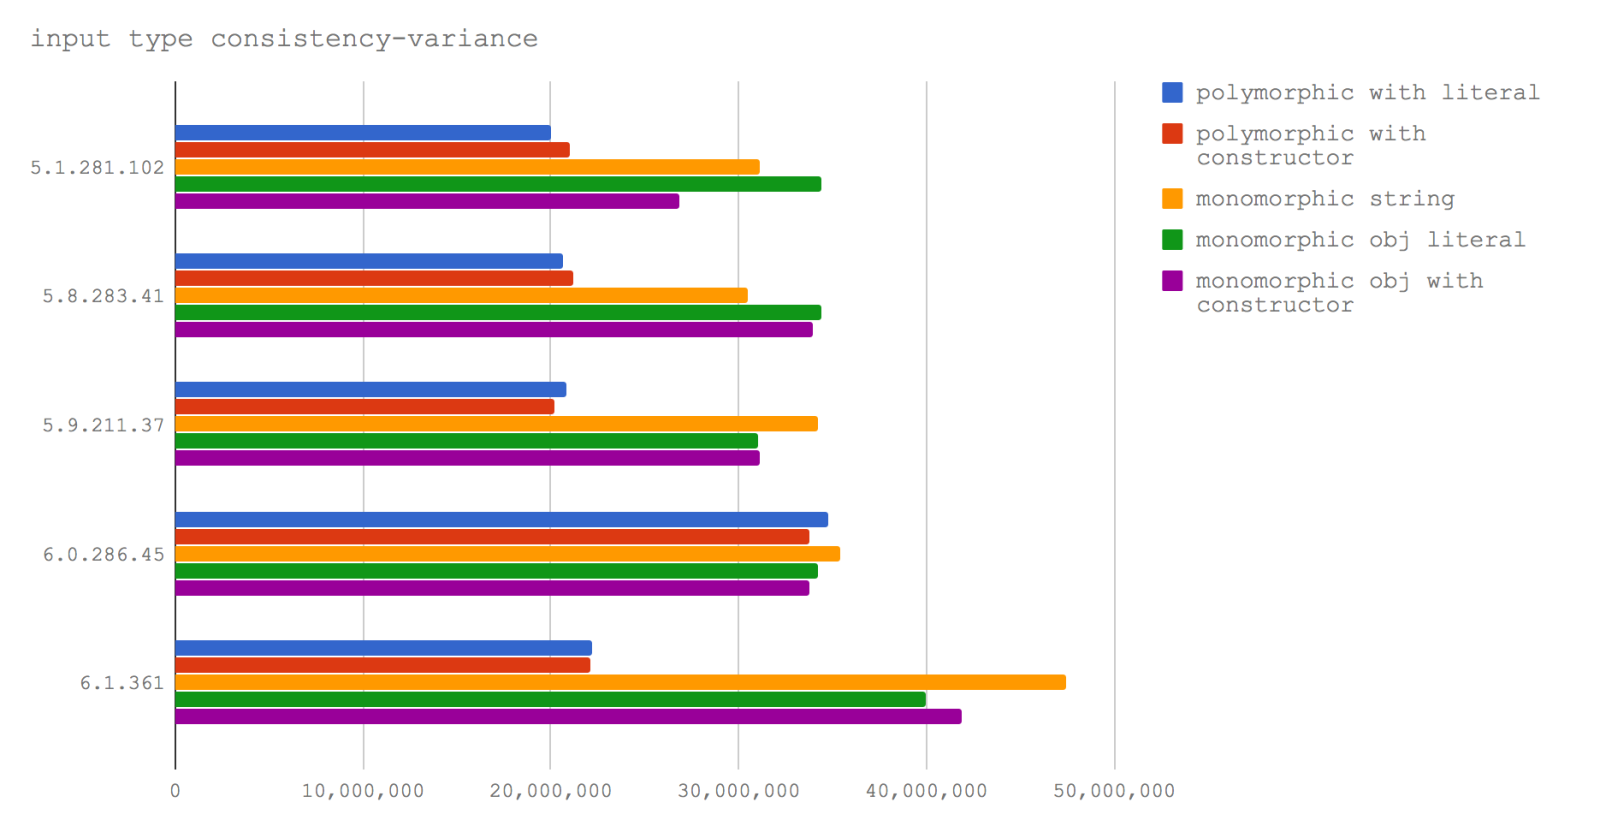Click the green monomorphic obj literal legend swatch
This screenshot has width=1600, height=832.
pos(1172,240)
